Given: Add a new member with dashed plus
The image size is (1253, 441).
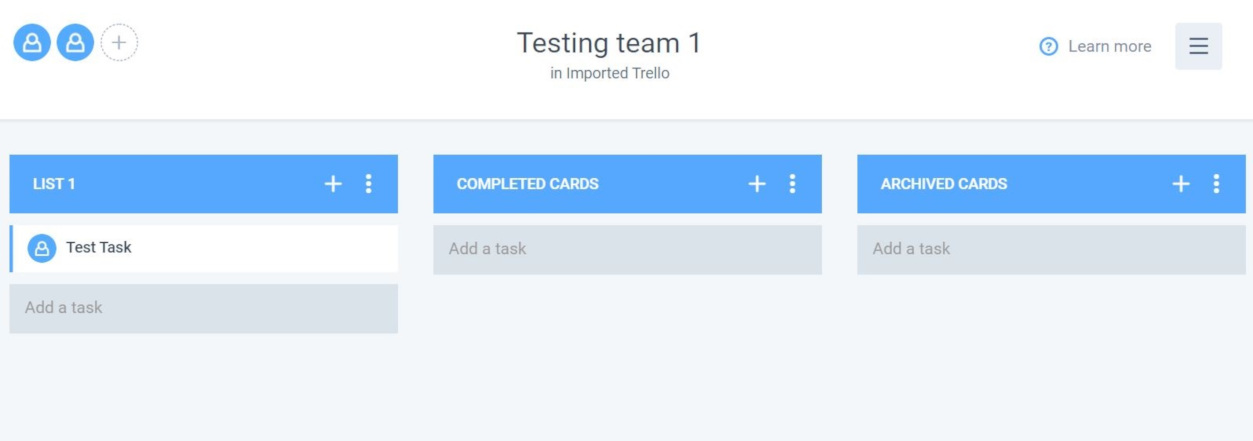Looking at the screenshot, I should click(x=119, y=43).
